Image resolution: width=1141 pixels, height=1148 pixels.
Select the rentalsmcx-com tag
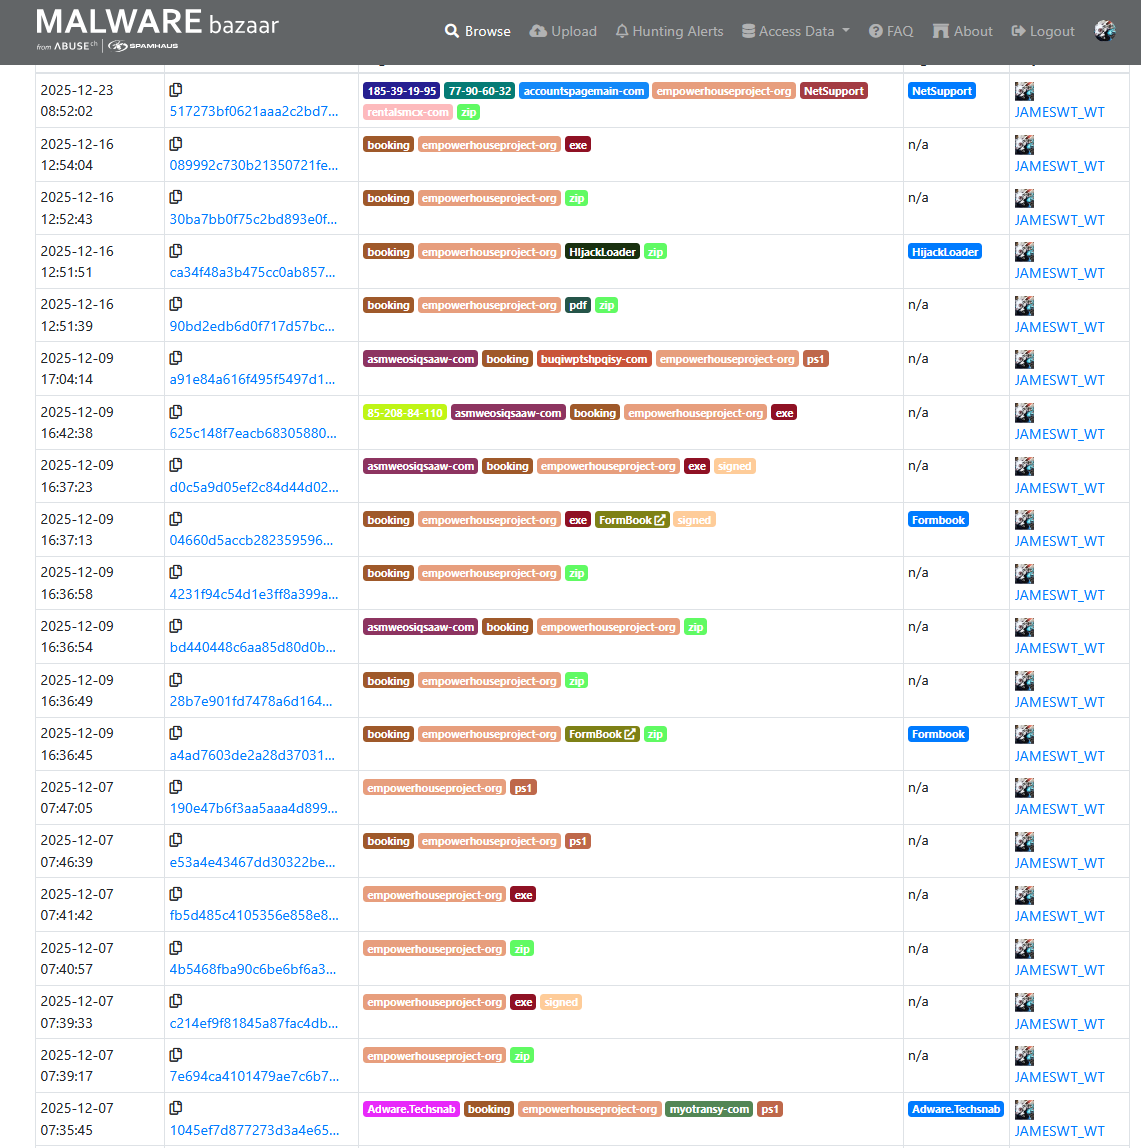pos(408,112)
